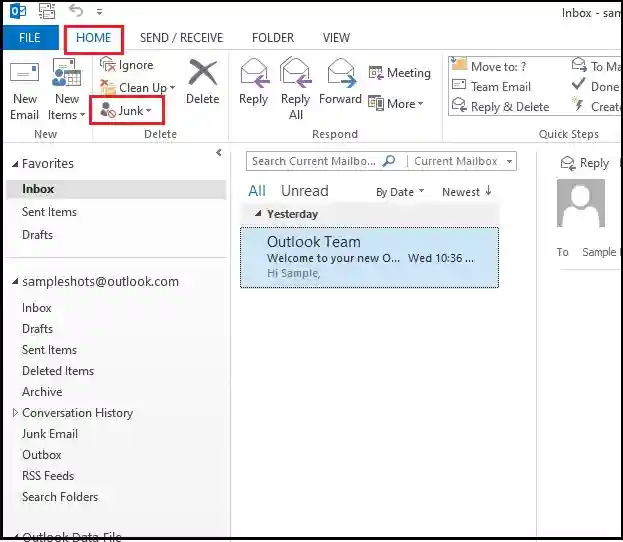Image resolution: width=623 pixels, height=542 pixels.
Task: Click the search magnifier icon
Action: 389,161
